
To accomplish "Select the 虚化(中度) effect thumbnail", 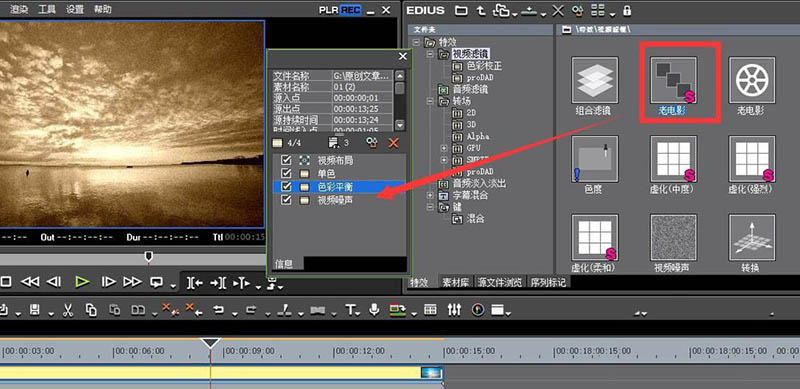I will pos(673,159).
